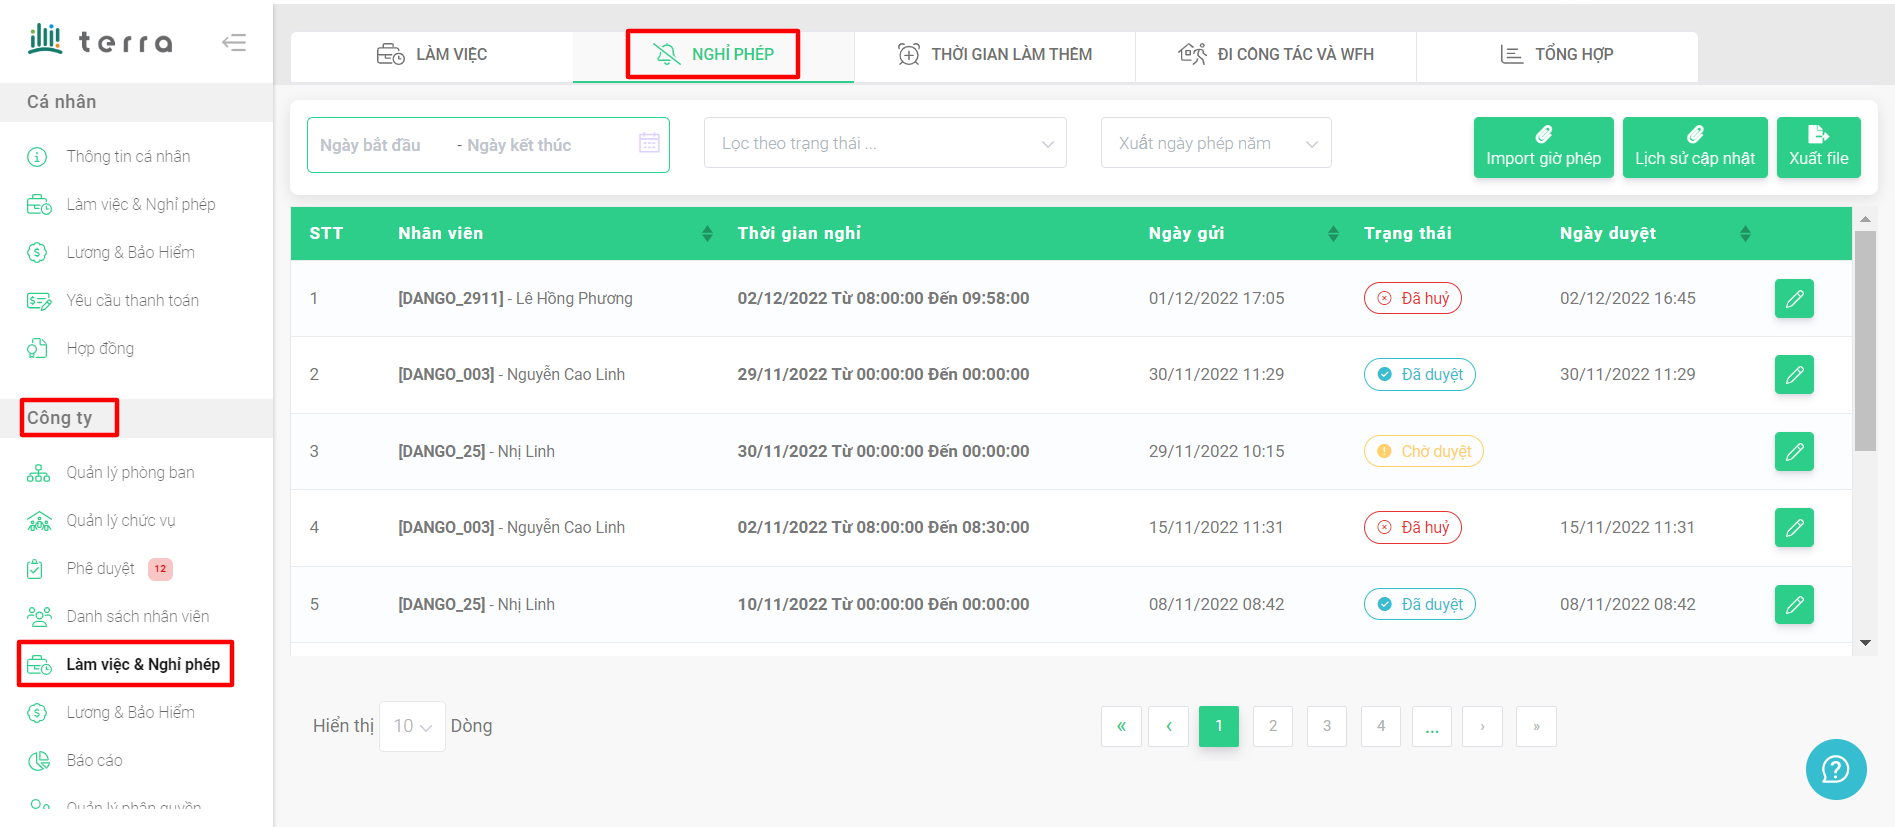Click the ... more pages button
1895x827 pixels.
pos(1432,726)
